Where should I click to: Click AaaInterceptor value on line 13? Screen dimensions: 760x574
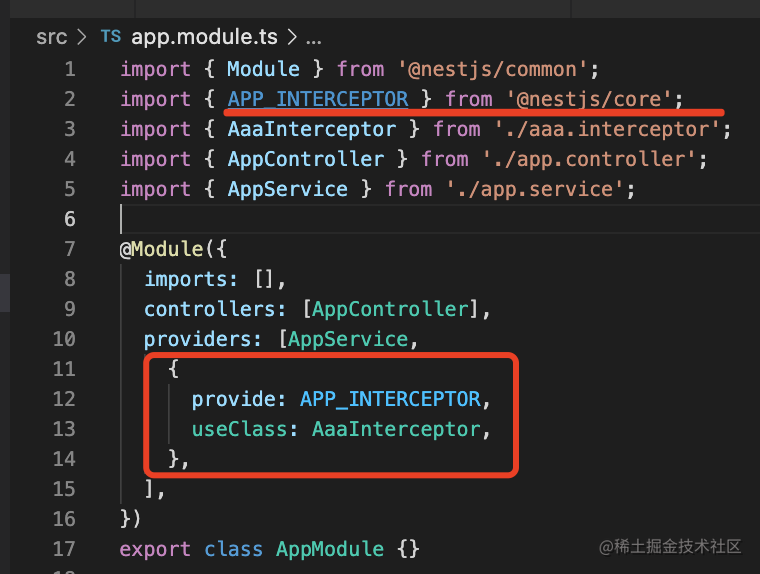396,429
